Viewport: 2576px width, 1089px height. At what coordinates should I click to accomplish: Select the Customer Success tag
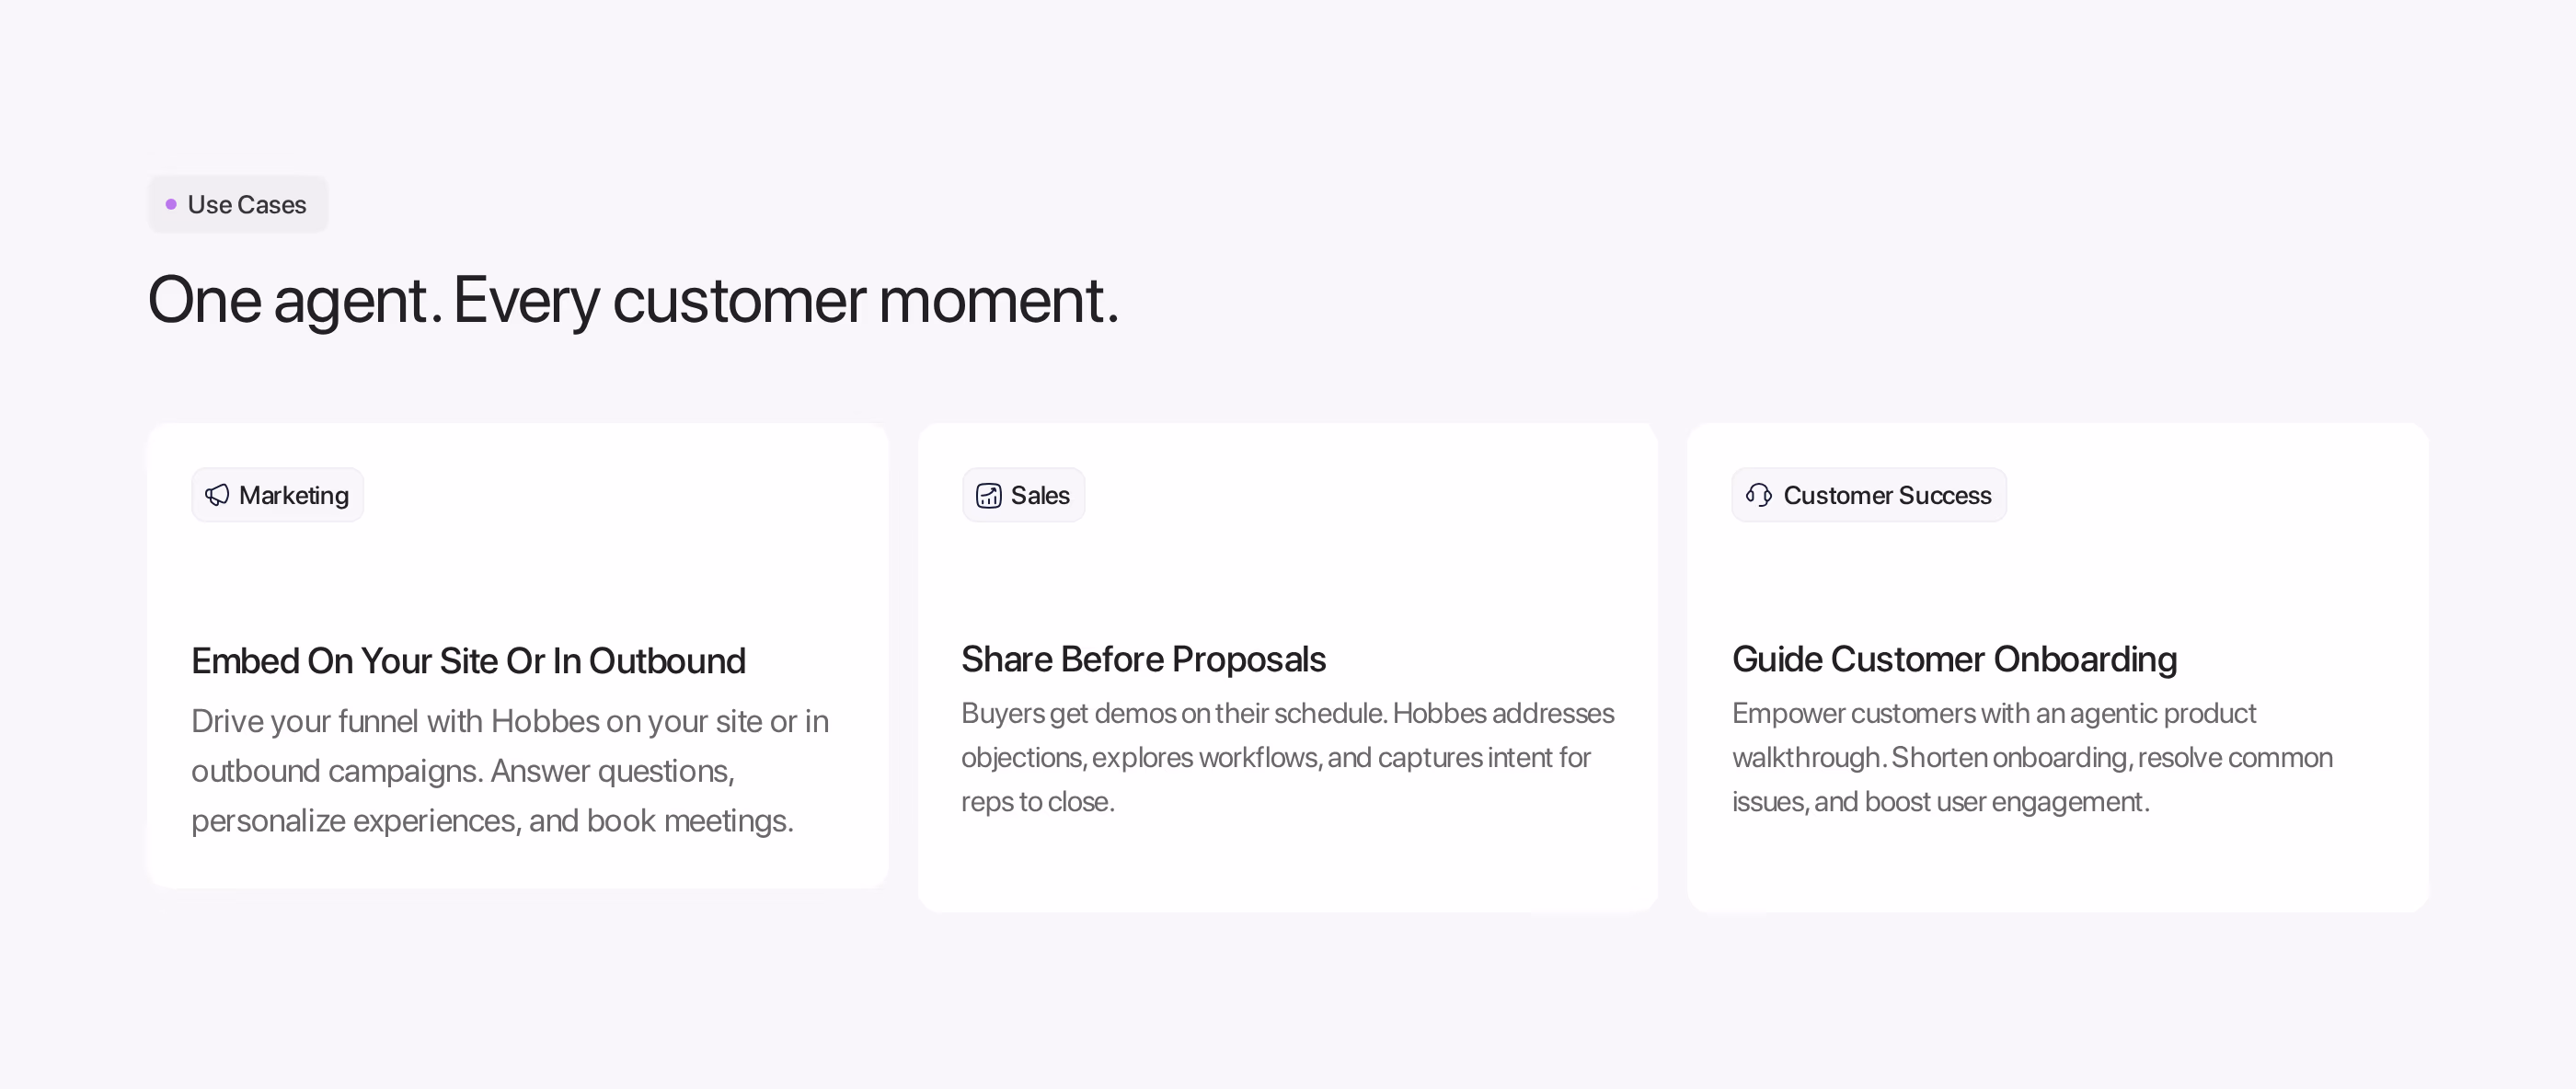tap(1869, 495)
